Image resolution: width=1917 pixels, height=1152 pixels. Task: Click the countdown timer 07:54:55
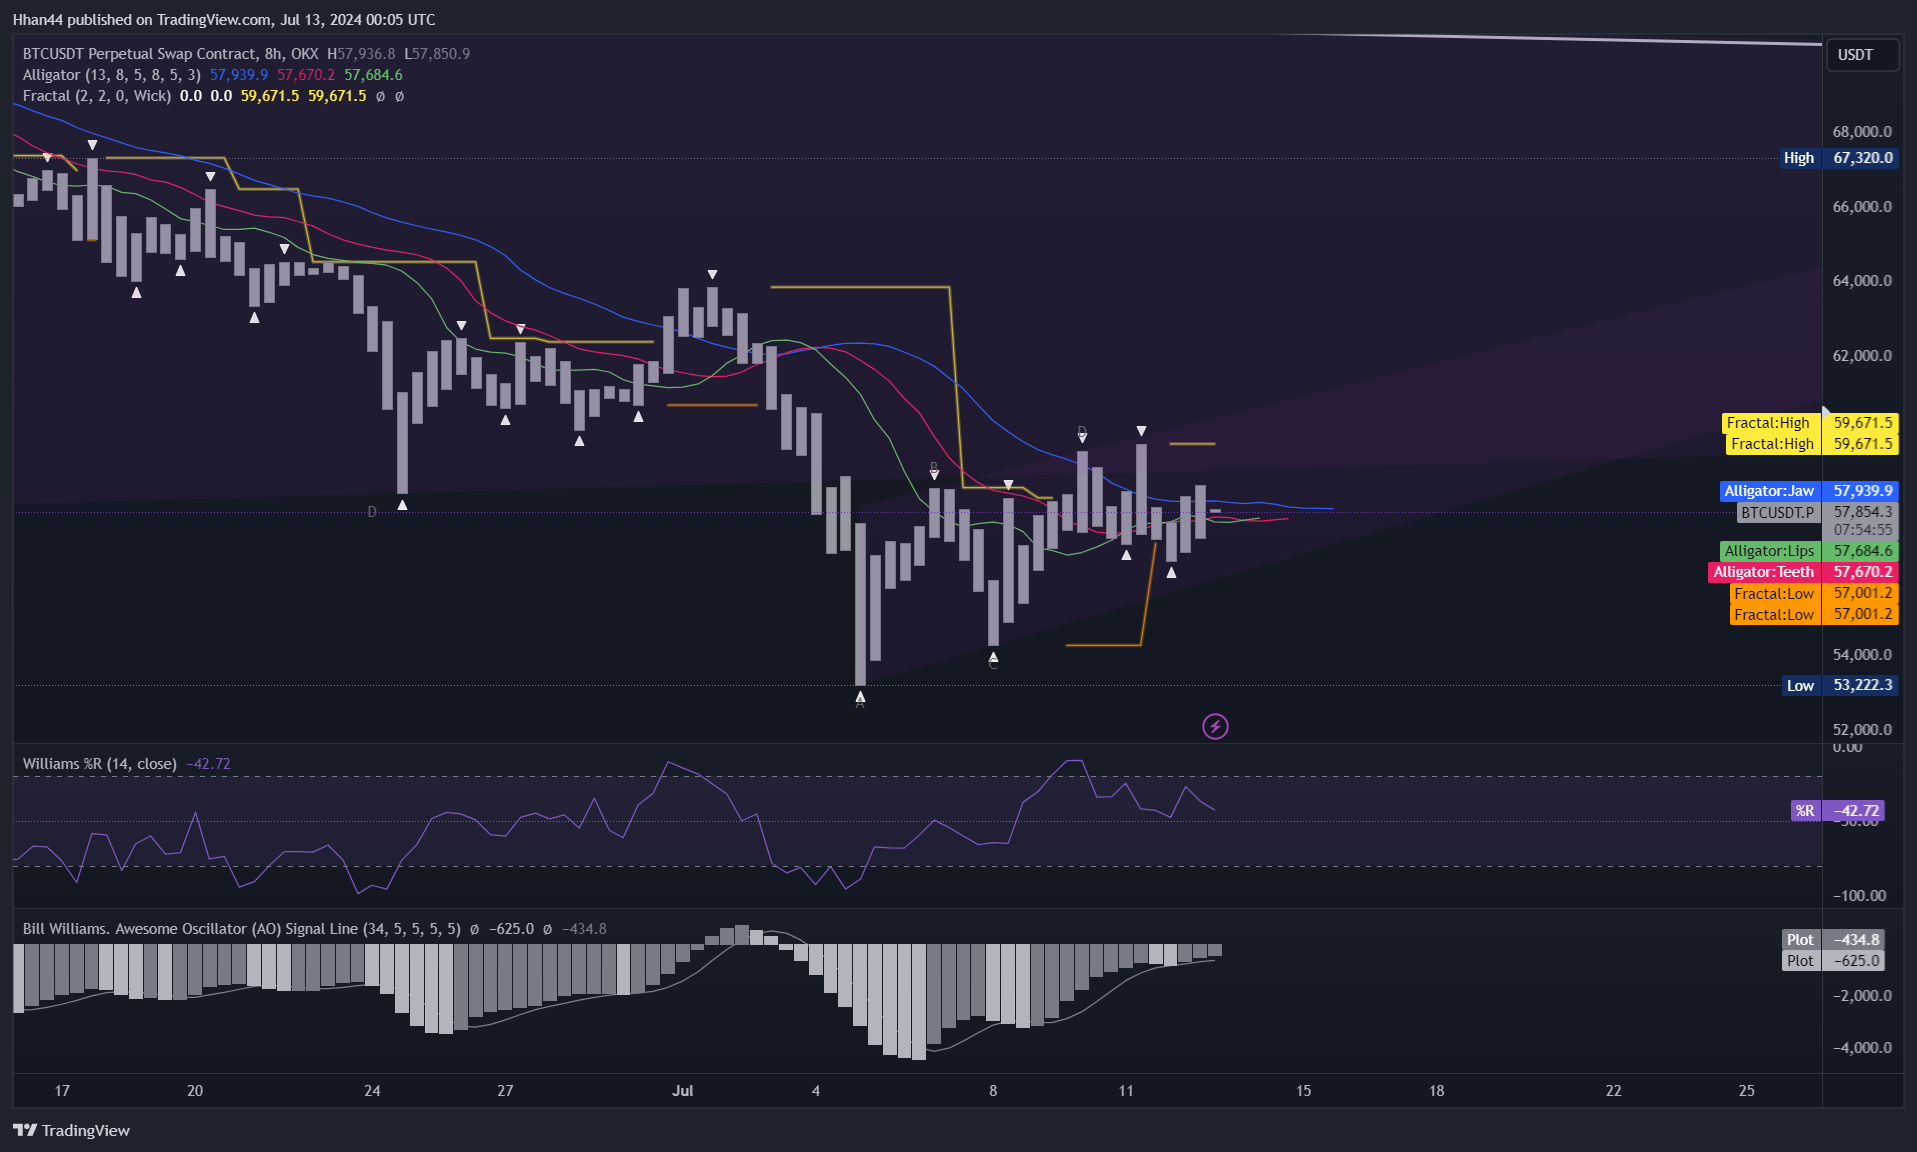pos(1863,530)
